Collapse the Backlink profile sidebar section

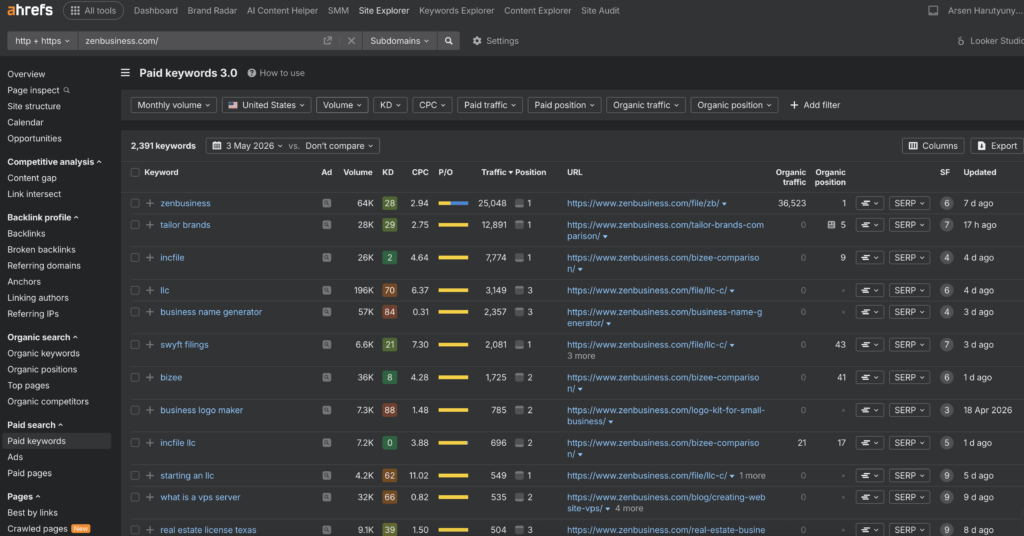42,217
